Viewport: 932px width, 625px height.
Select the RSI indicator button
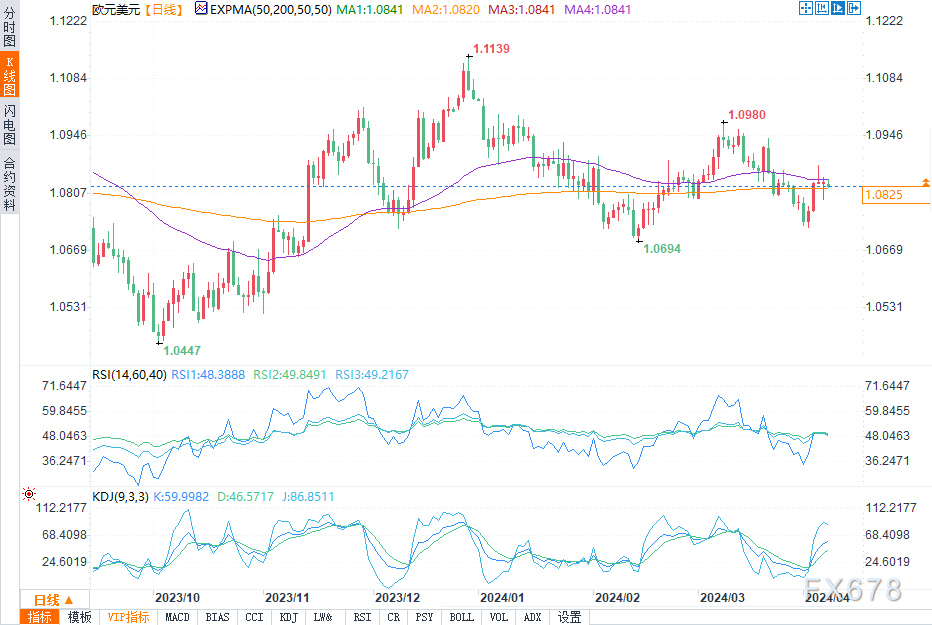pyautogui.click(x=362, y=617)
